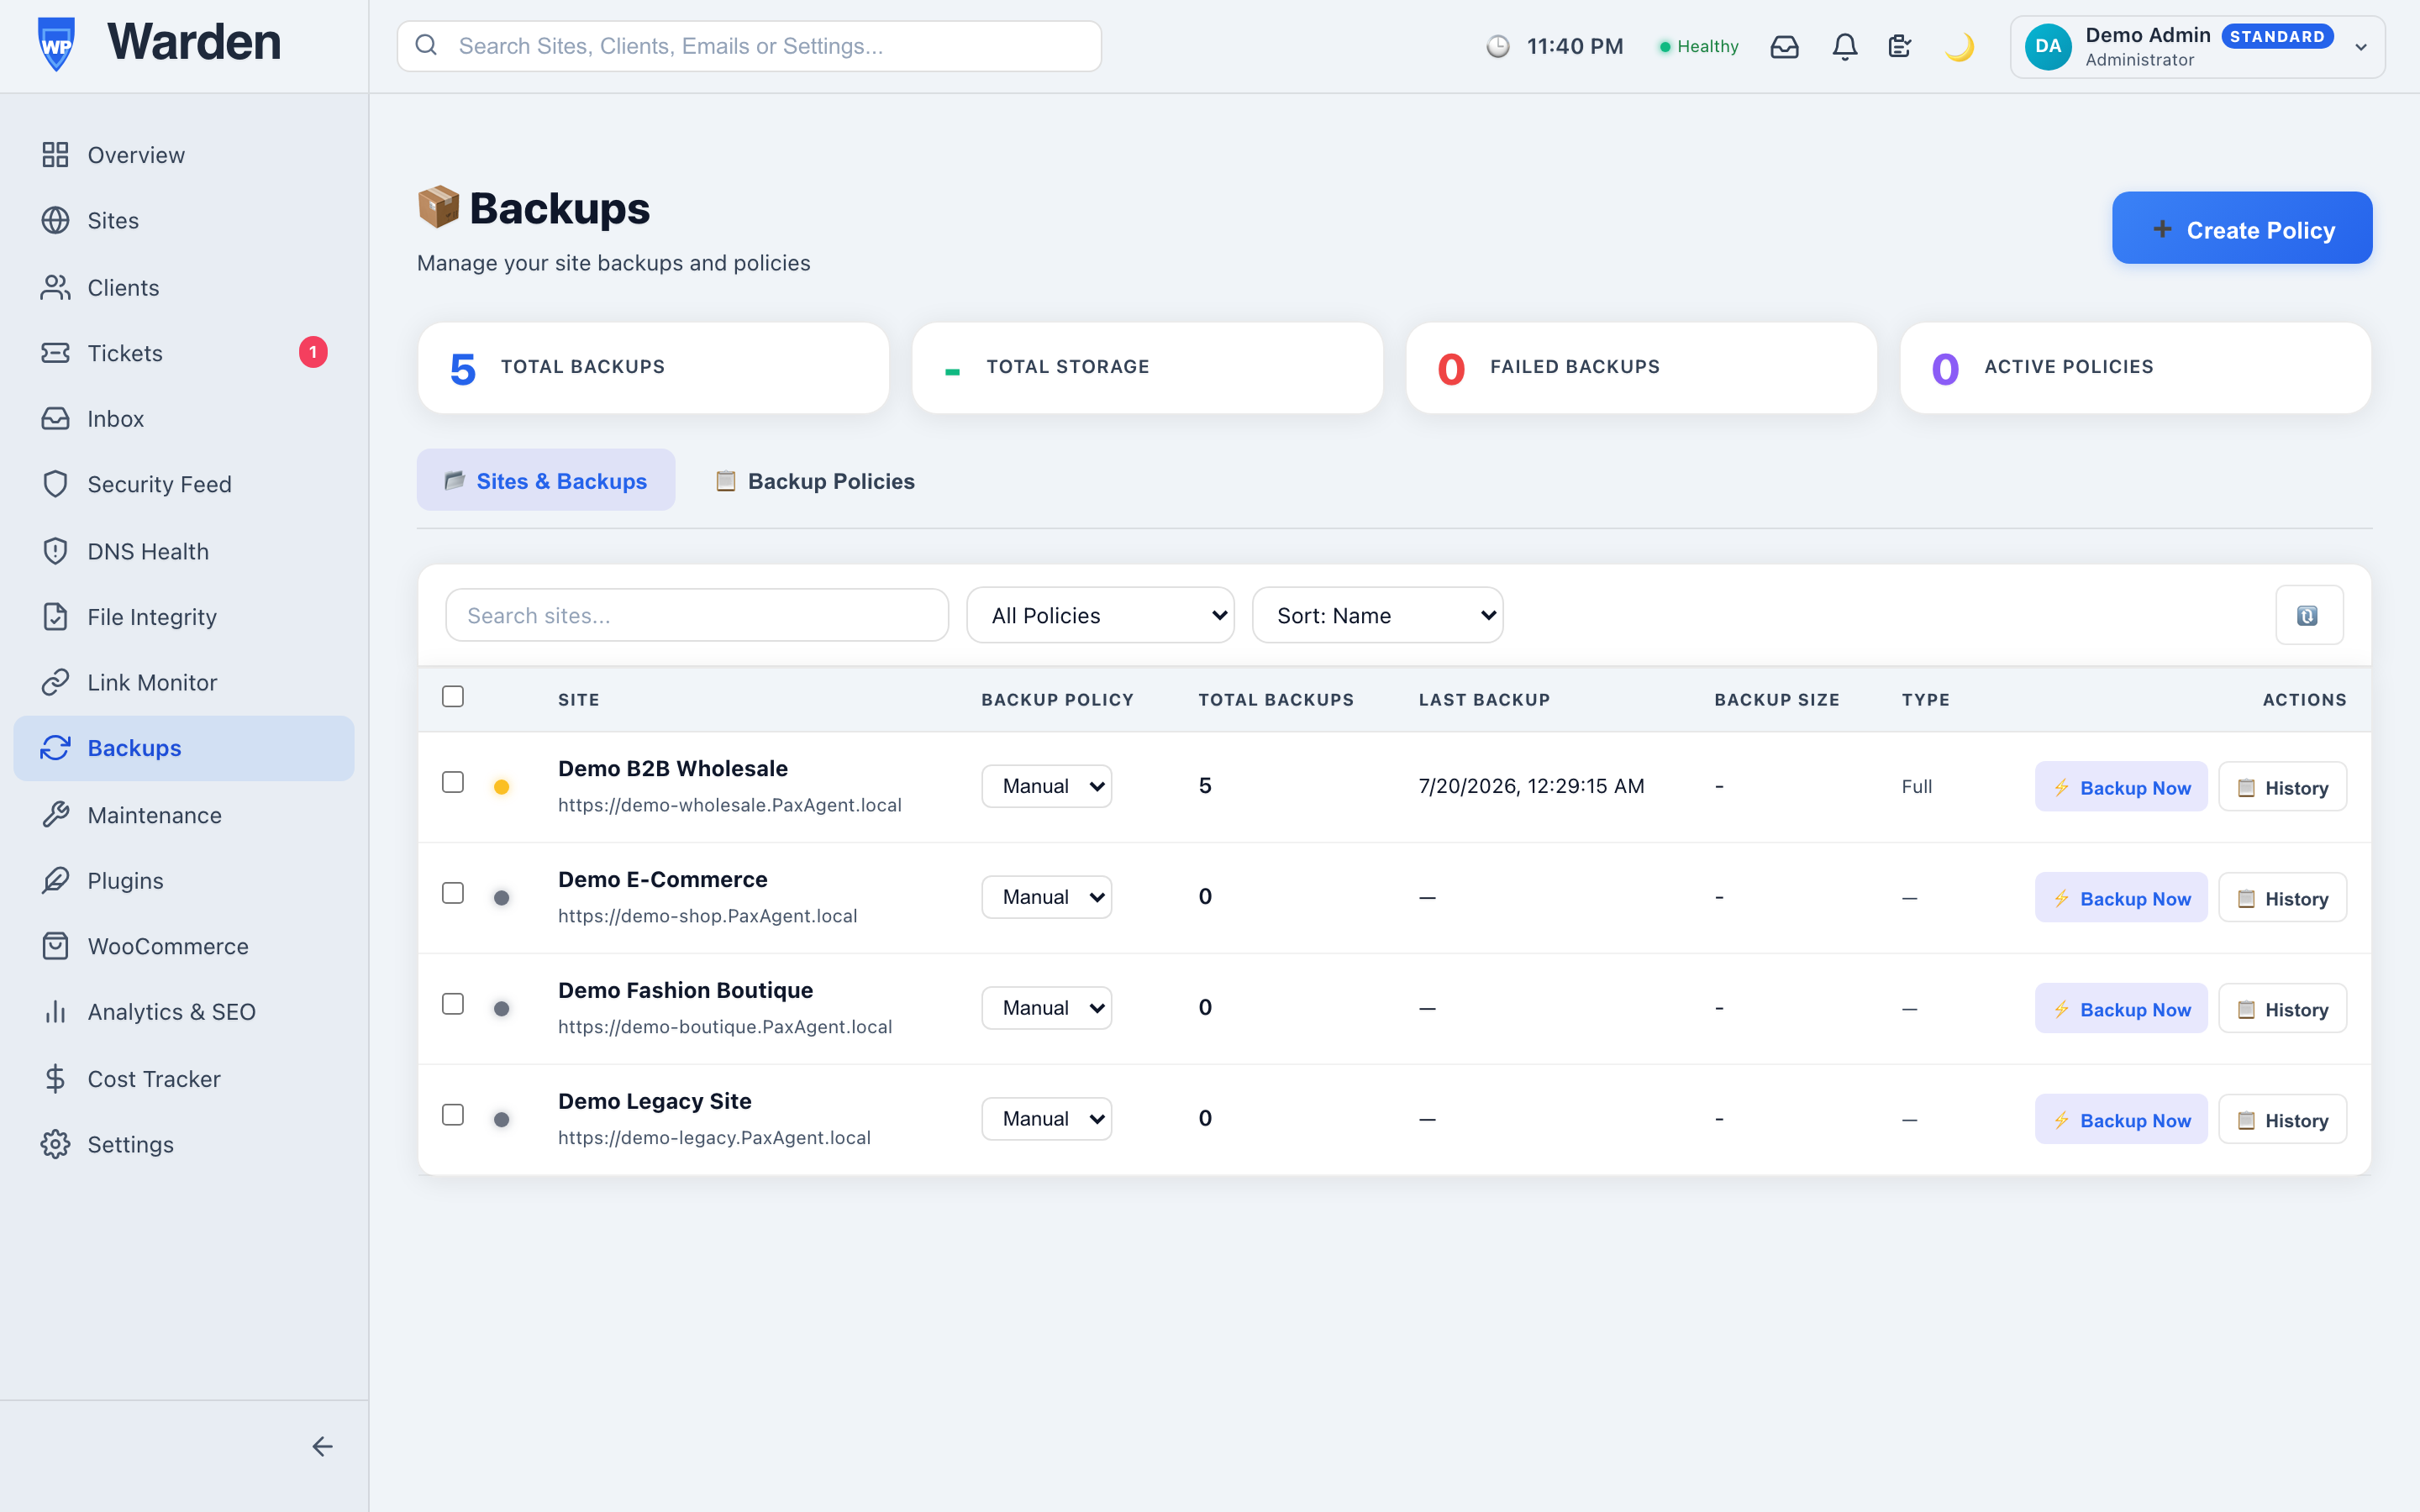Open Security Feed
The image size is (2420, 1512).
pos(184,484)
